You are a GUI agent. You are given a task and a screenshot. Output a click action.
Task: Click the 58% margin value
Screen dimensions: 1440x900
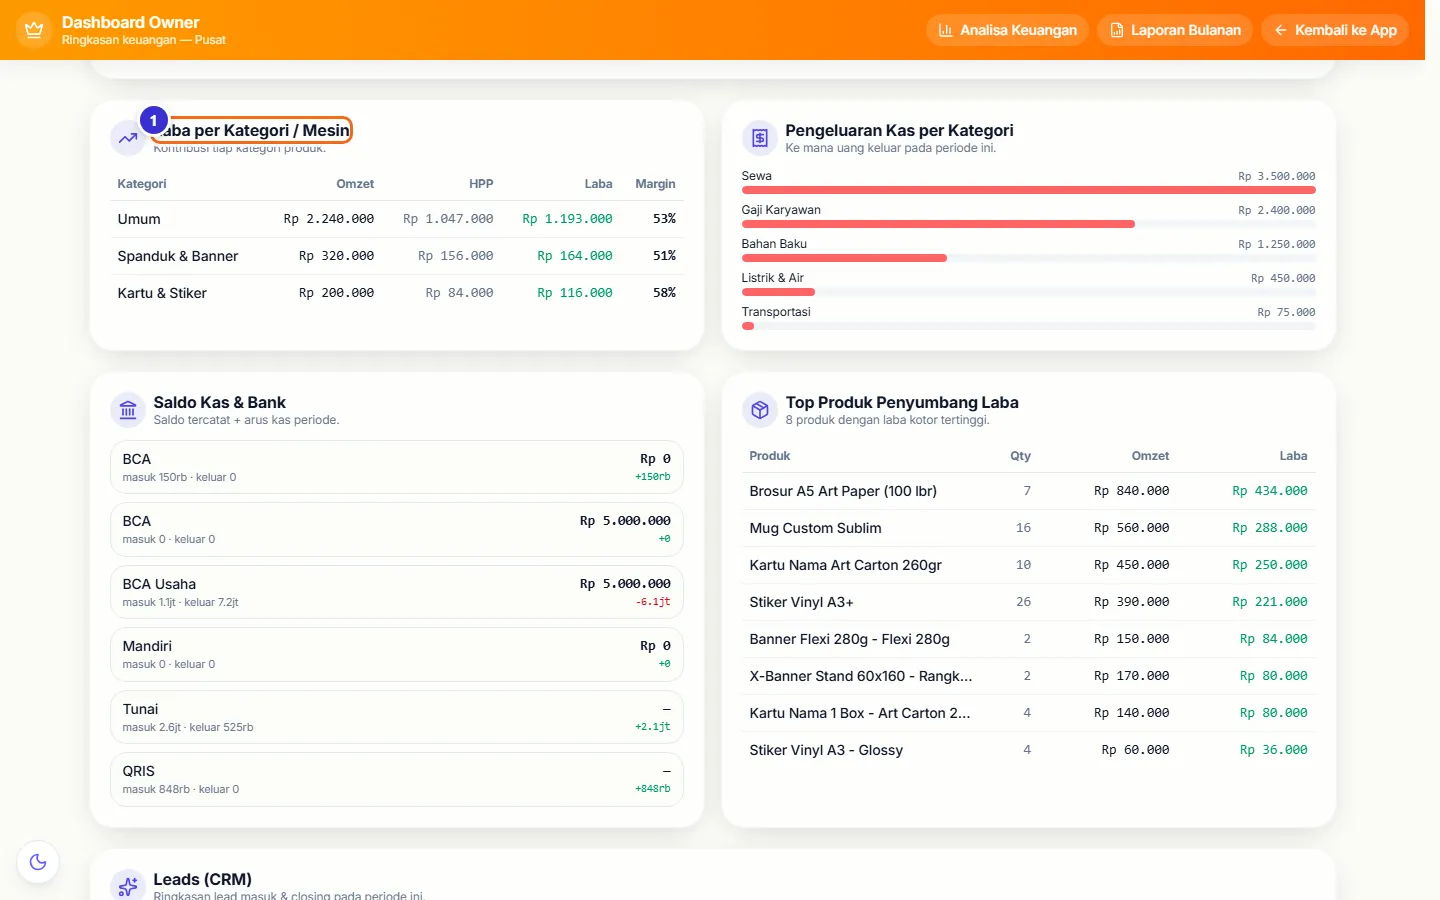(x=664, y=293)
